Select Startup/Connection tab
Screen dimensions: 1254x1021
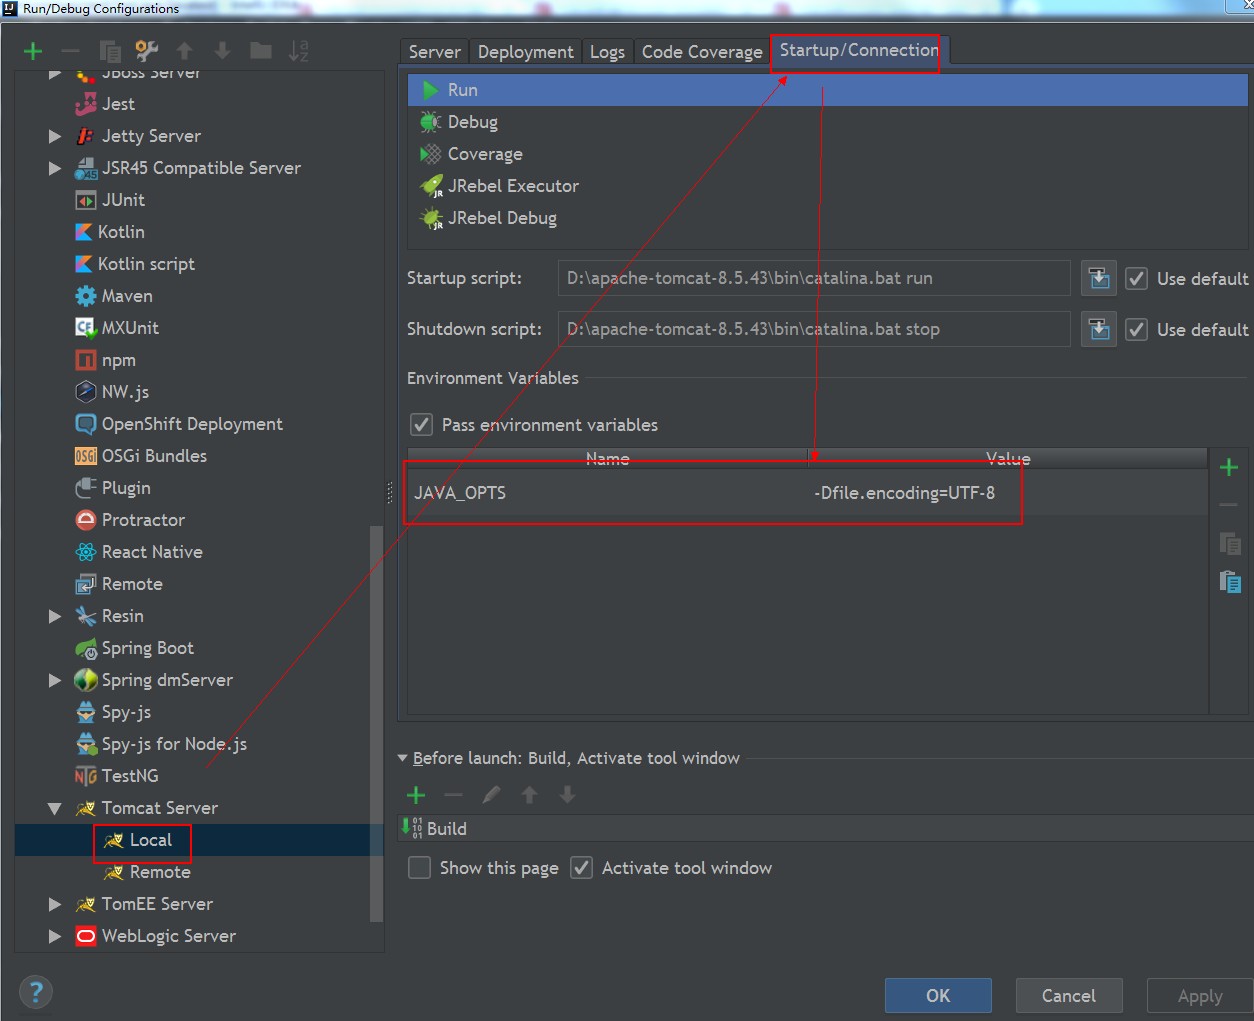click(x=859, y=50)
